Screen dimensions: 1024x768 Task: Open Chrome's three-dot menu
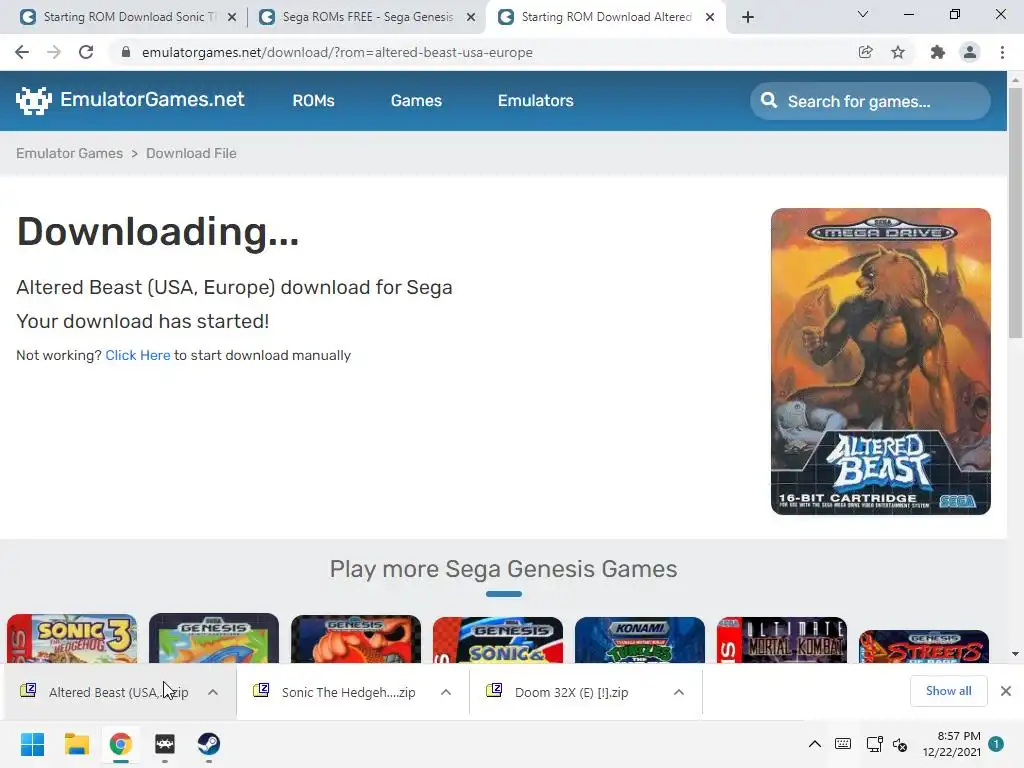1002,52
